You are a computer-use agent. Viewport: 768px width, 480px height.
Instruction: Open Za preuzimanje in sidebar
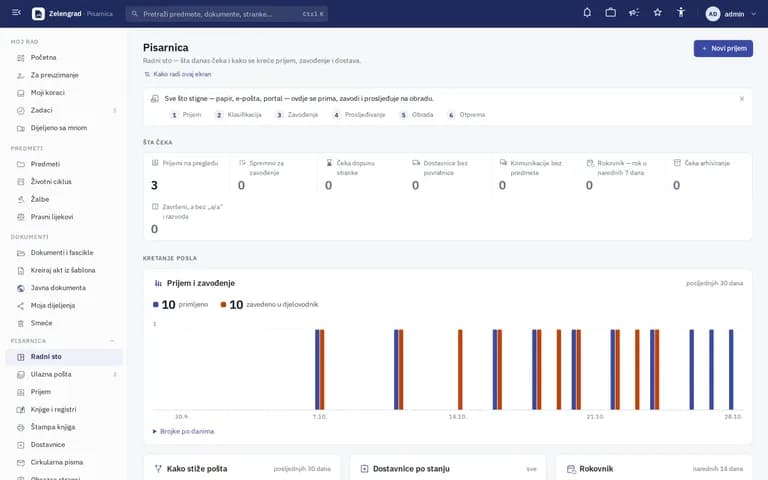click(64, 75)
